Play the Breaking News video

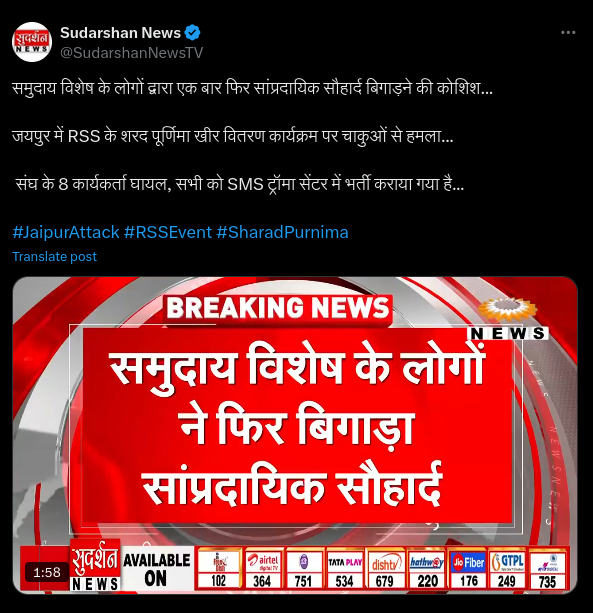295,435
